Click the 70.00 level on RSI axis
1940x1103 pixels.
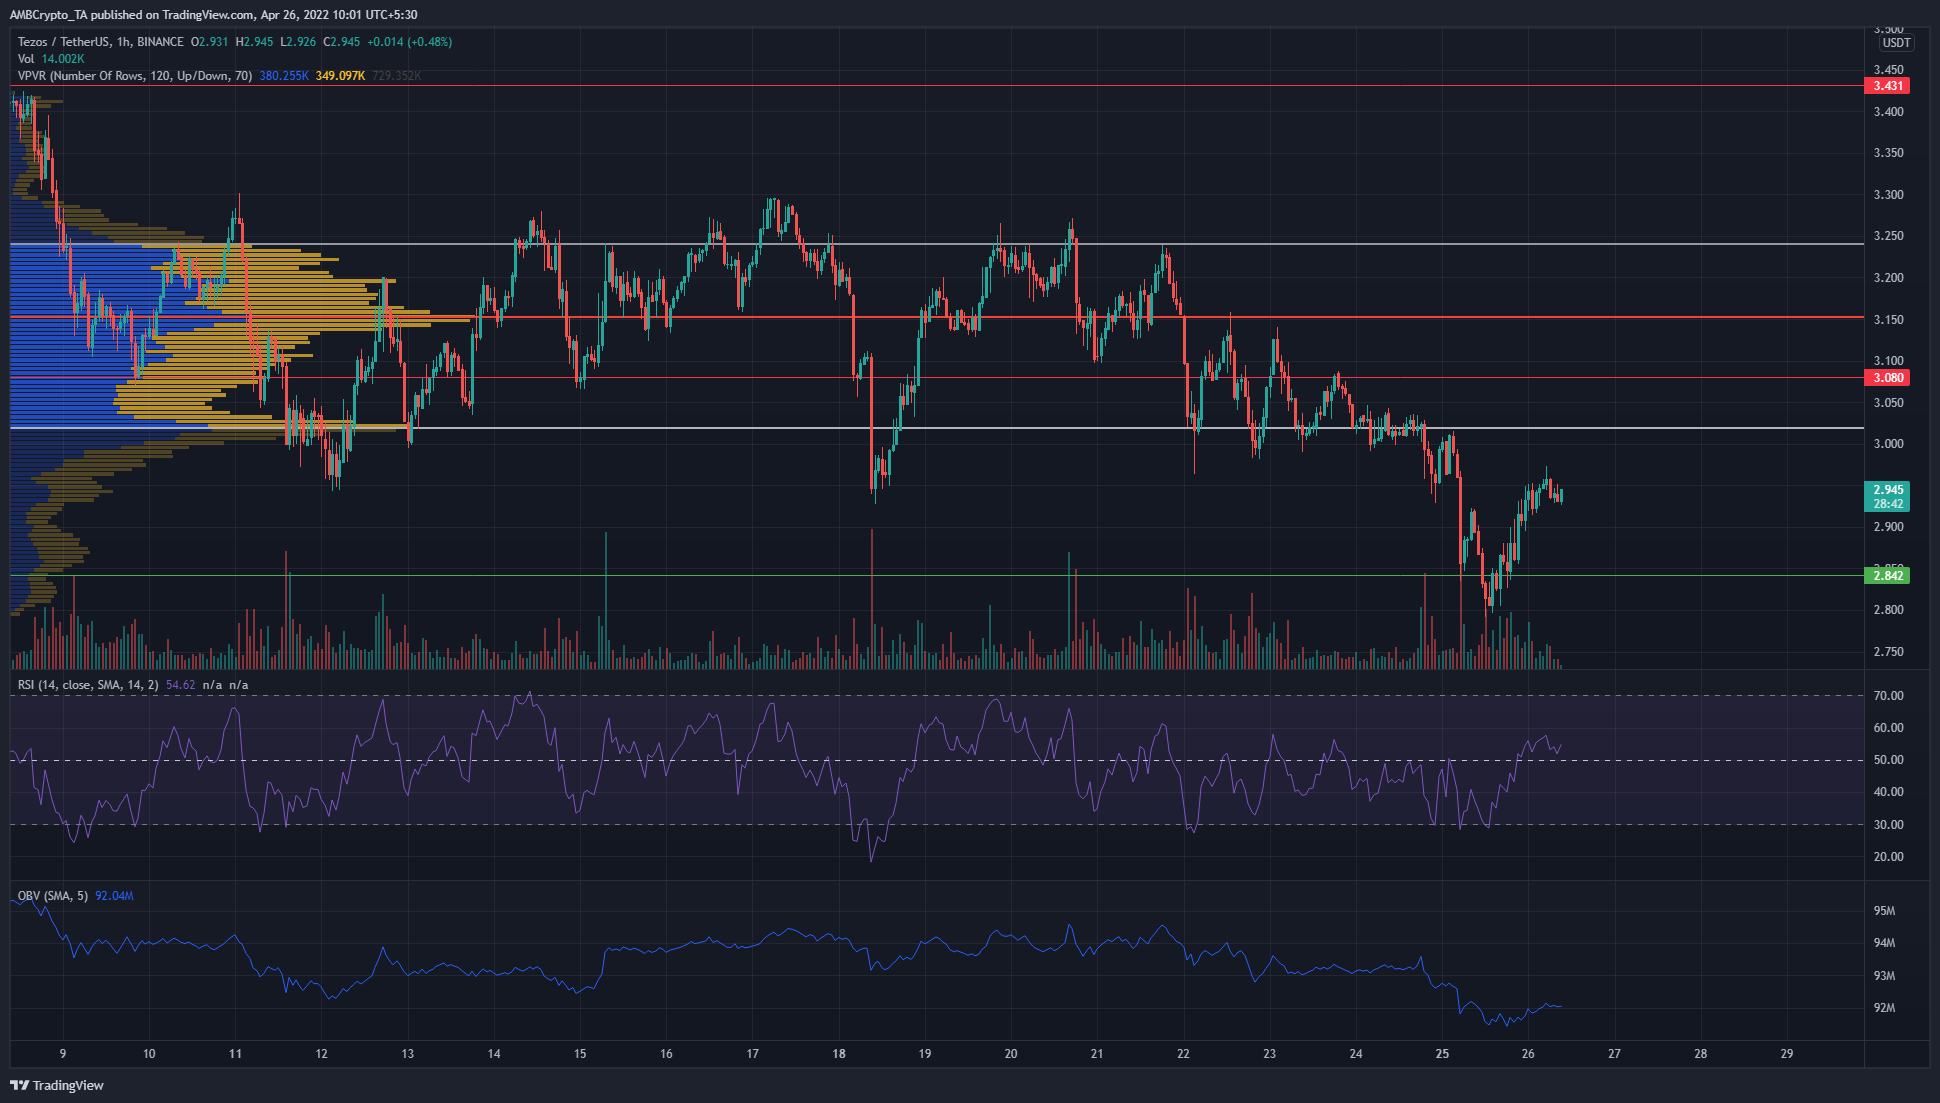coord(1888,696)
